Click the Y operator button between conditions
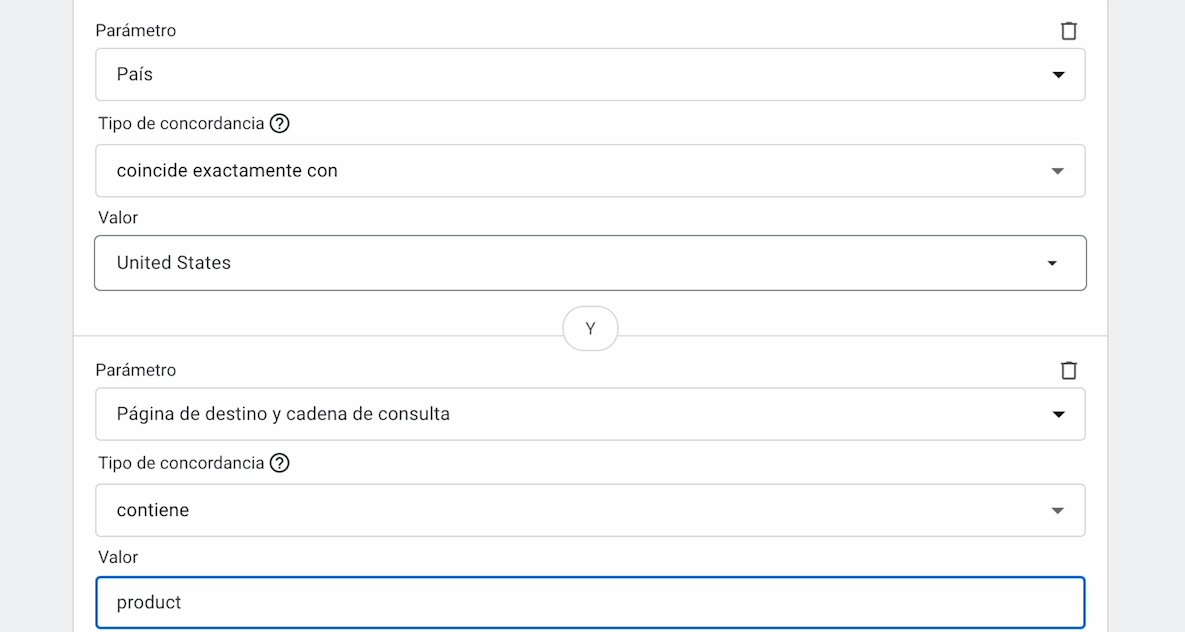Screen dimensions: 1185x632 click(590, 329)
